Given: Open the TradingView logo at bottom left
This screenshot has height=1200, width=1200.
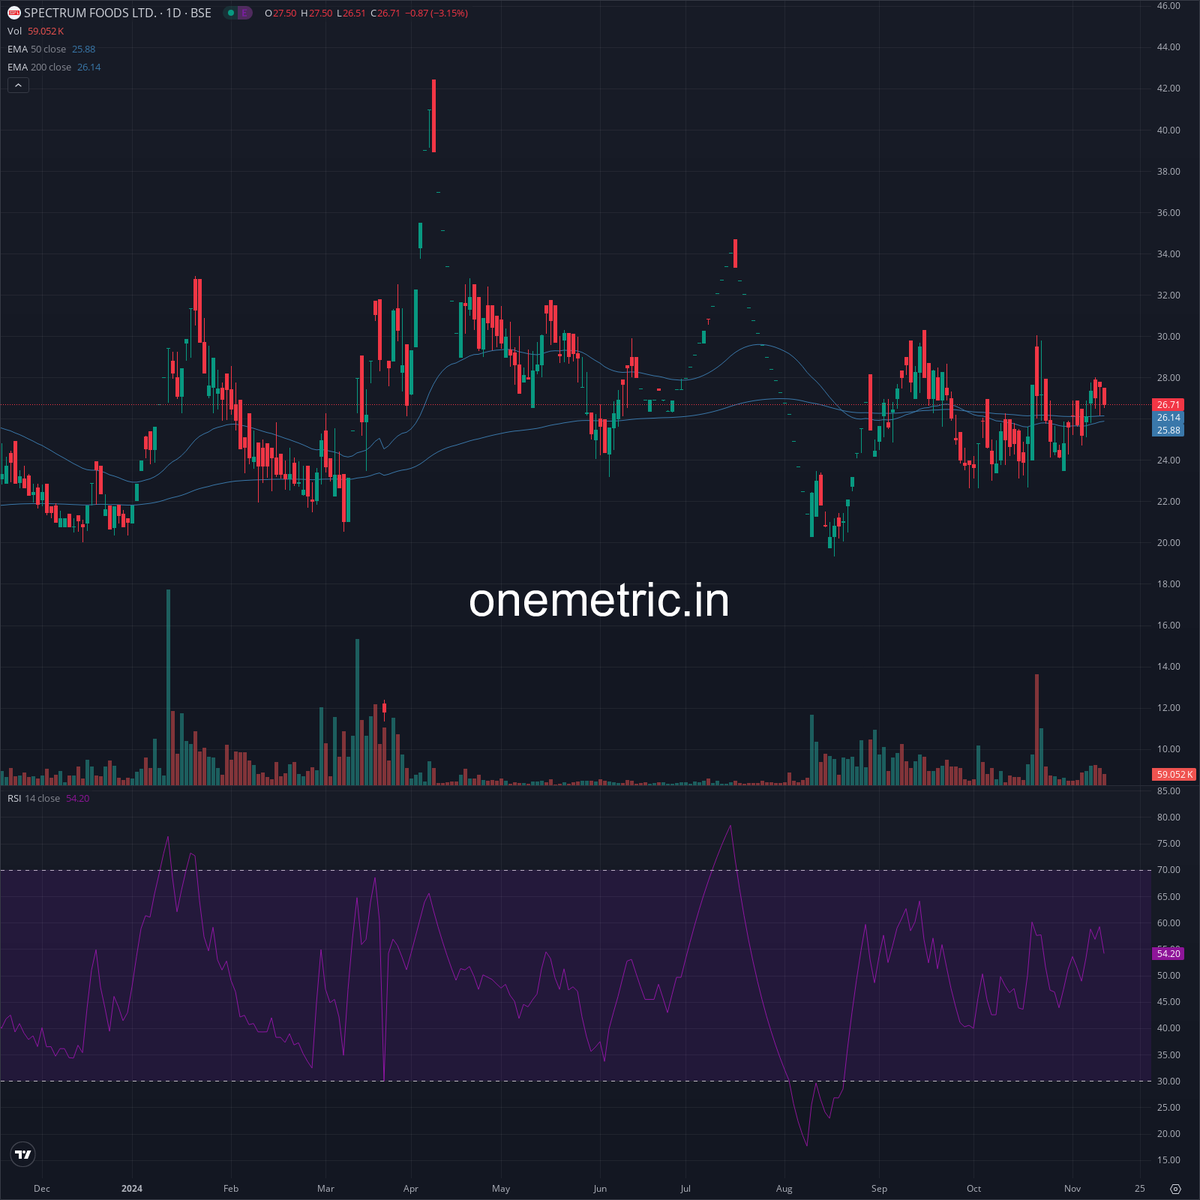Looking at the screenshot, I should pos(24,1154).
